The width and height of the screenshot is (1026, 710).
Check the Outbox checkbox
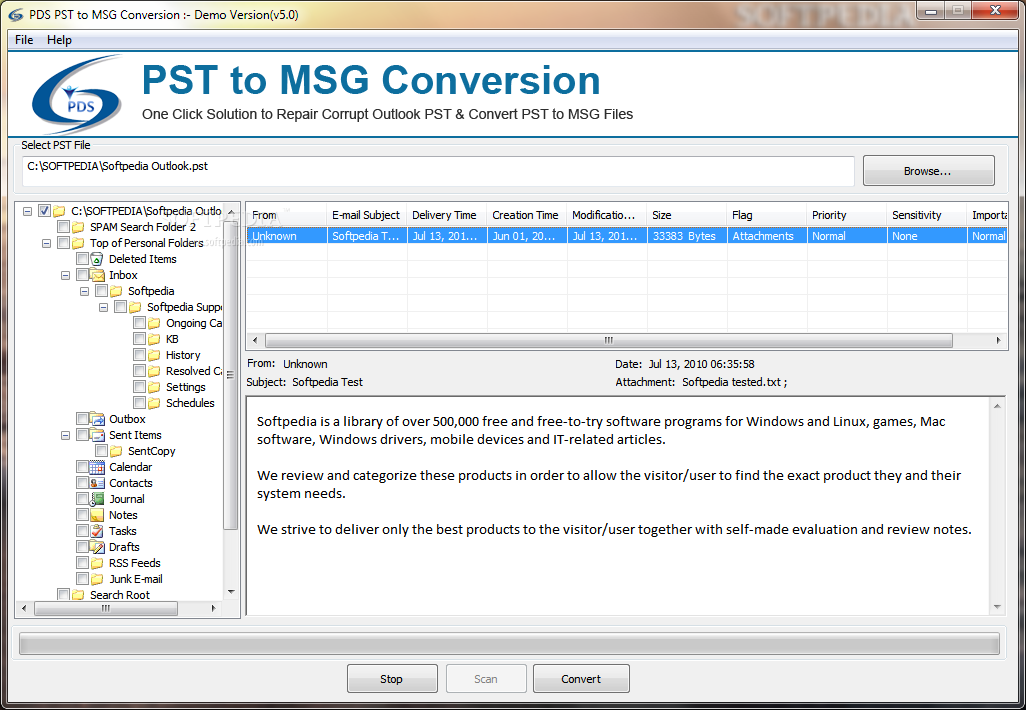[x=82, y=419]
